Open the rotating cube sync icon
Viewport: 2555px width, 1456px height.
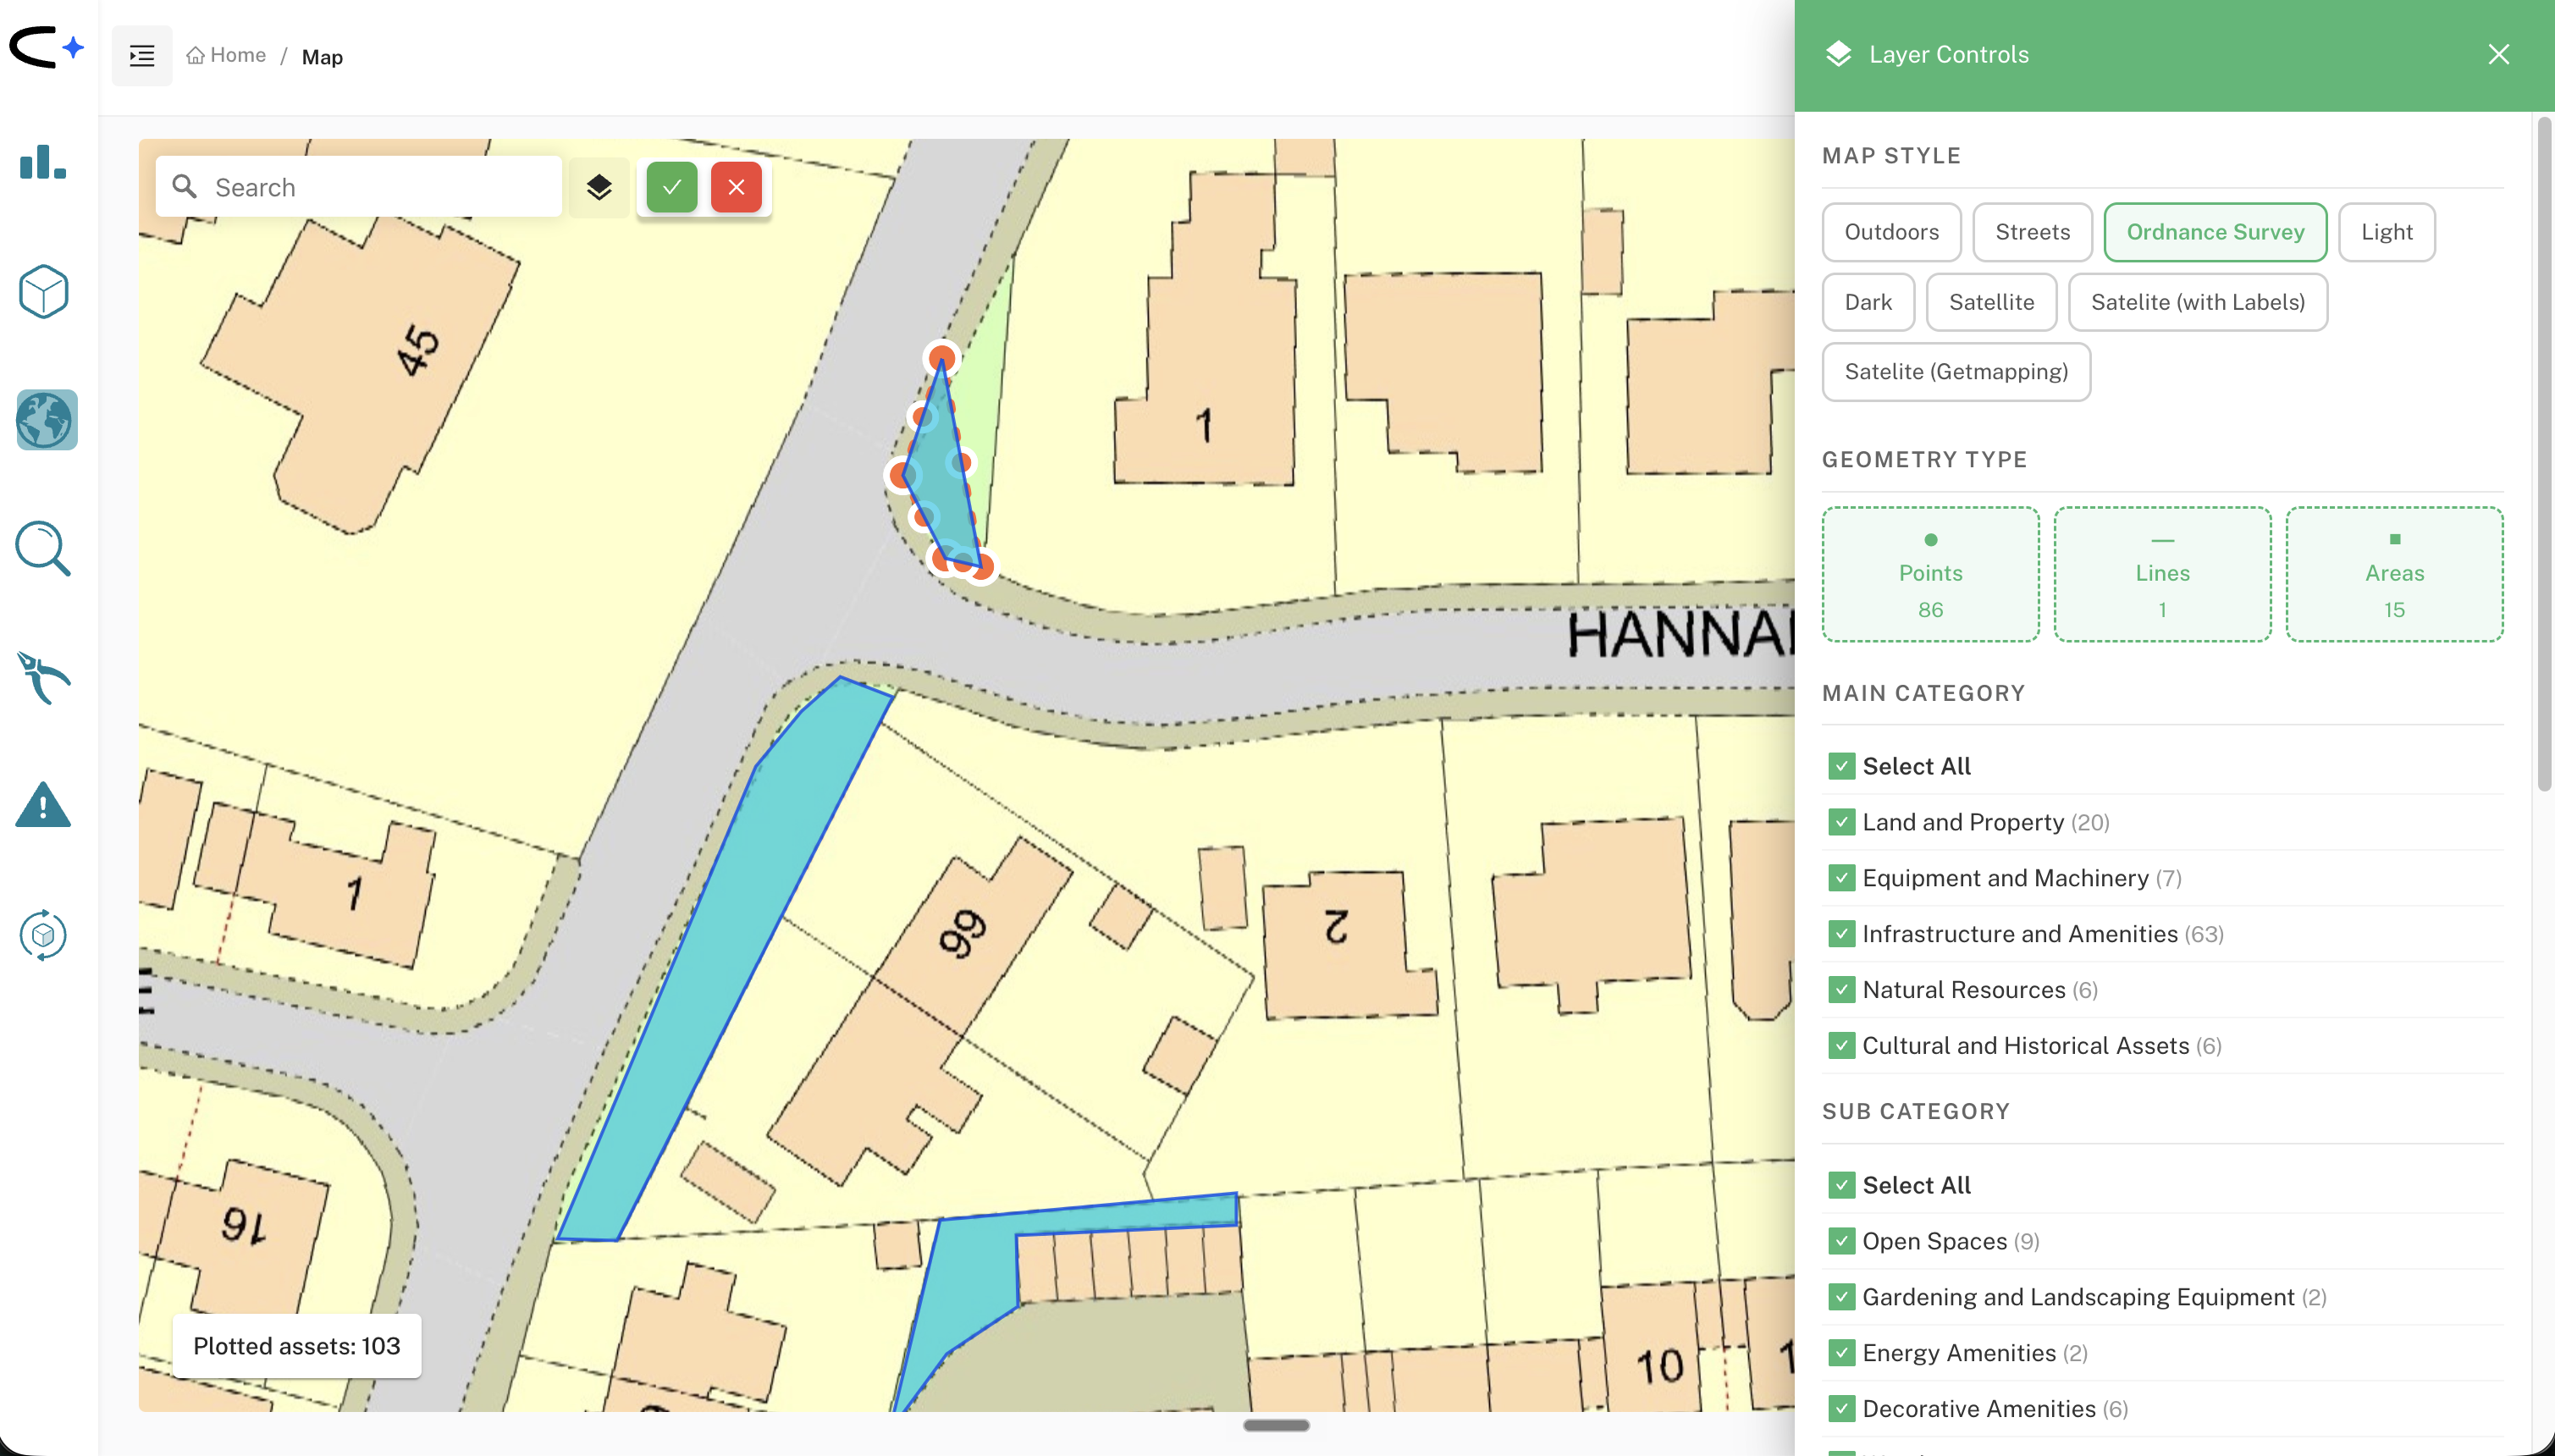click(43, 935)
